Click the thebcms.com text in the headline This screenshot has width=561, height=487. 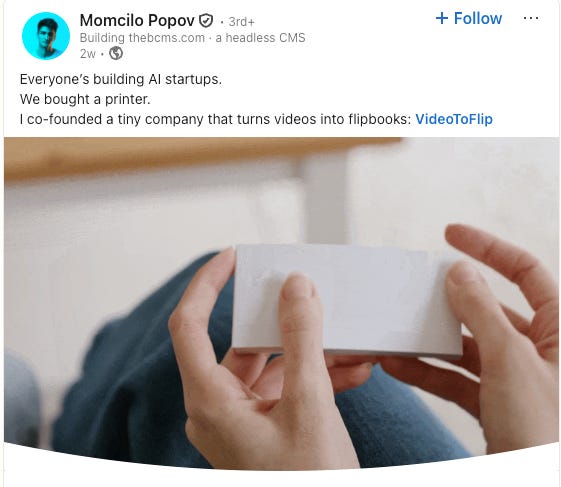(x=167, y=38)
